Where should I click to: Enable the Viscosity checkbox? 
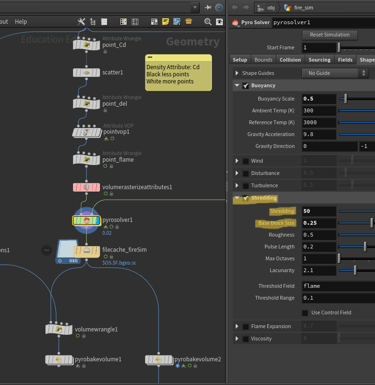tap(246, 339)
